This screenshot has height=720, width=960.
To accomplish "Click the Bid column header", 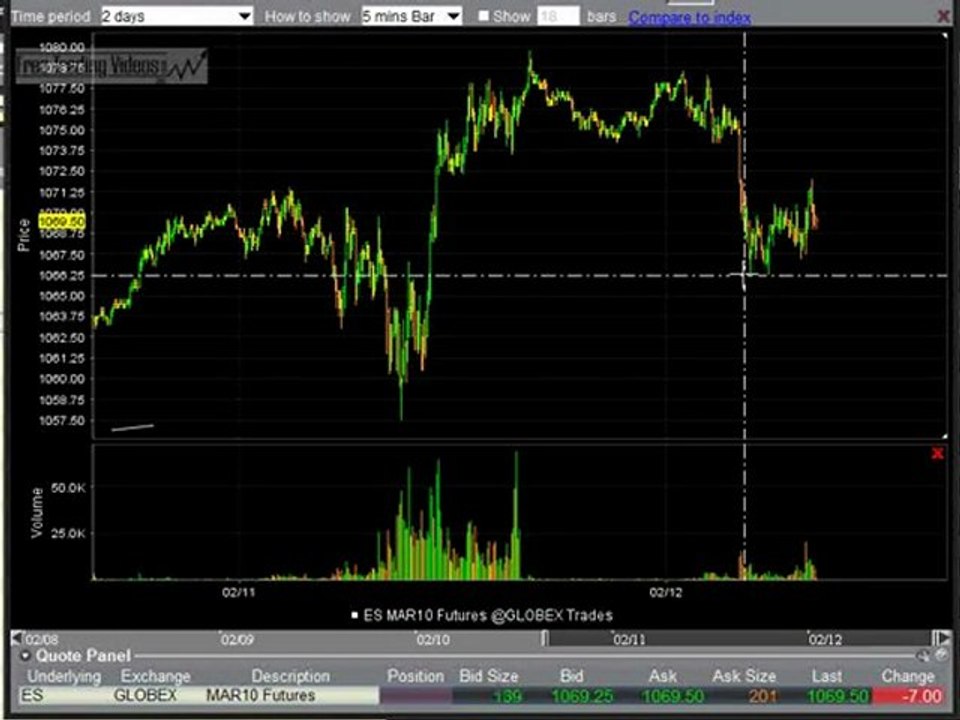I will point(571,677).
